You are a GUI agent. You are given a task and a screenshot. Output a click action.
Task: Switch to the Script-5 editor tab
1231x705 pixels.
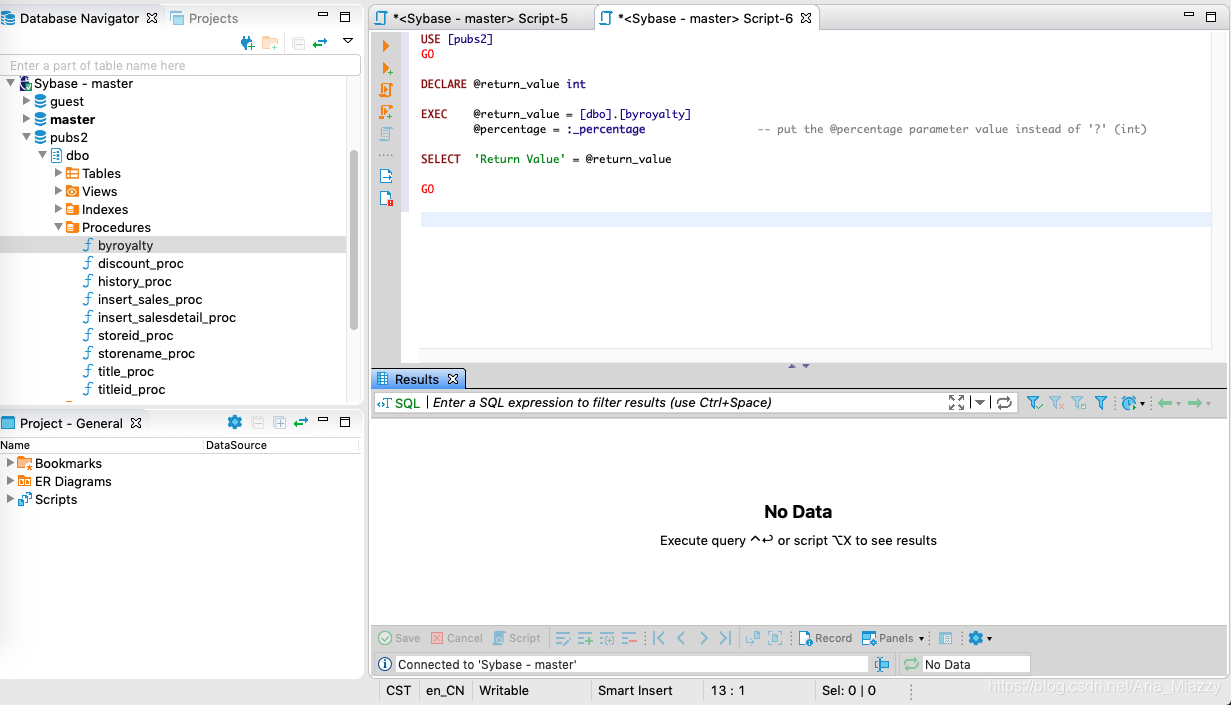[x=480, y=18]
